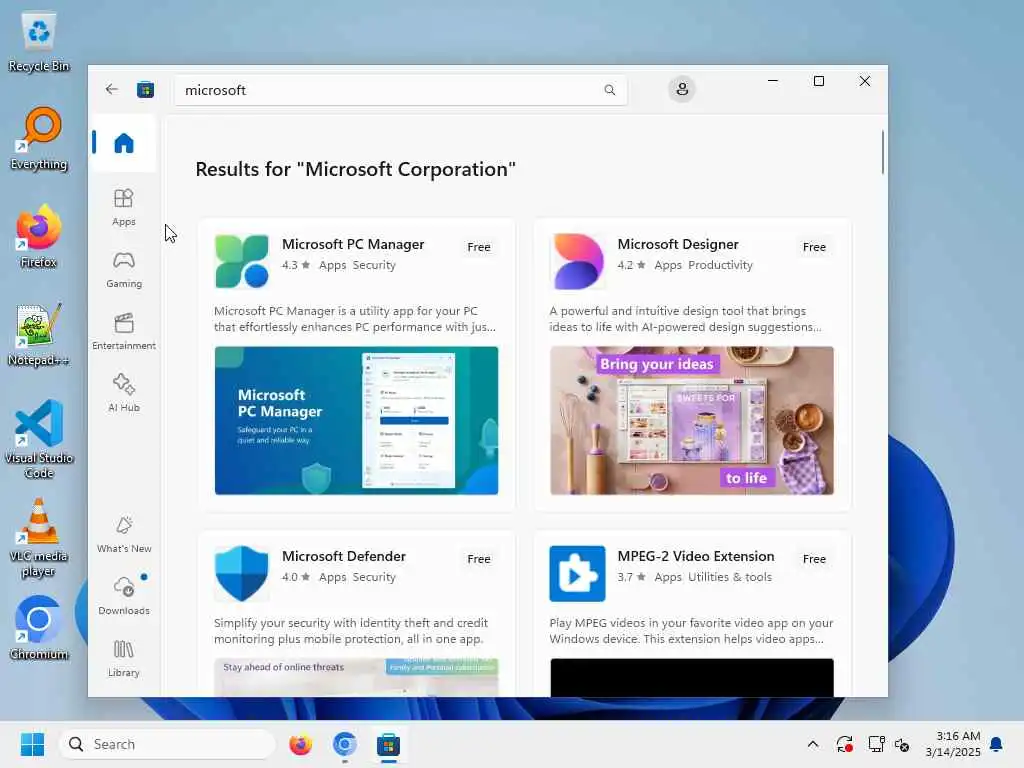Click the muted volume tray icon
The image size is (1024, 768).
tap(902, 744)
